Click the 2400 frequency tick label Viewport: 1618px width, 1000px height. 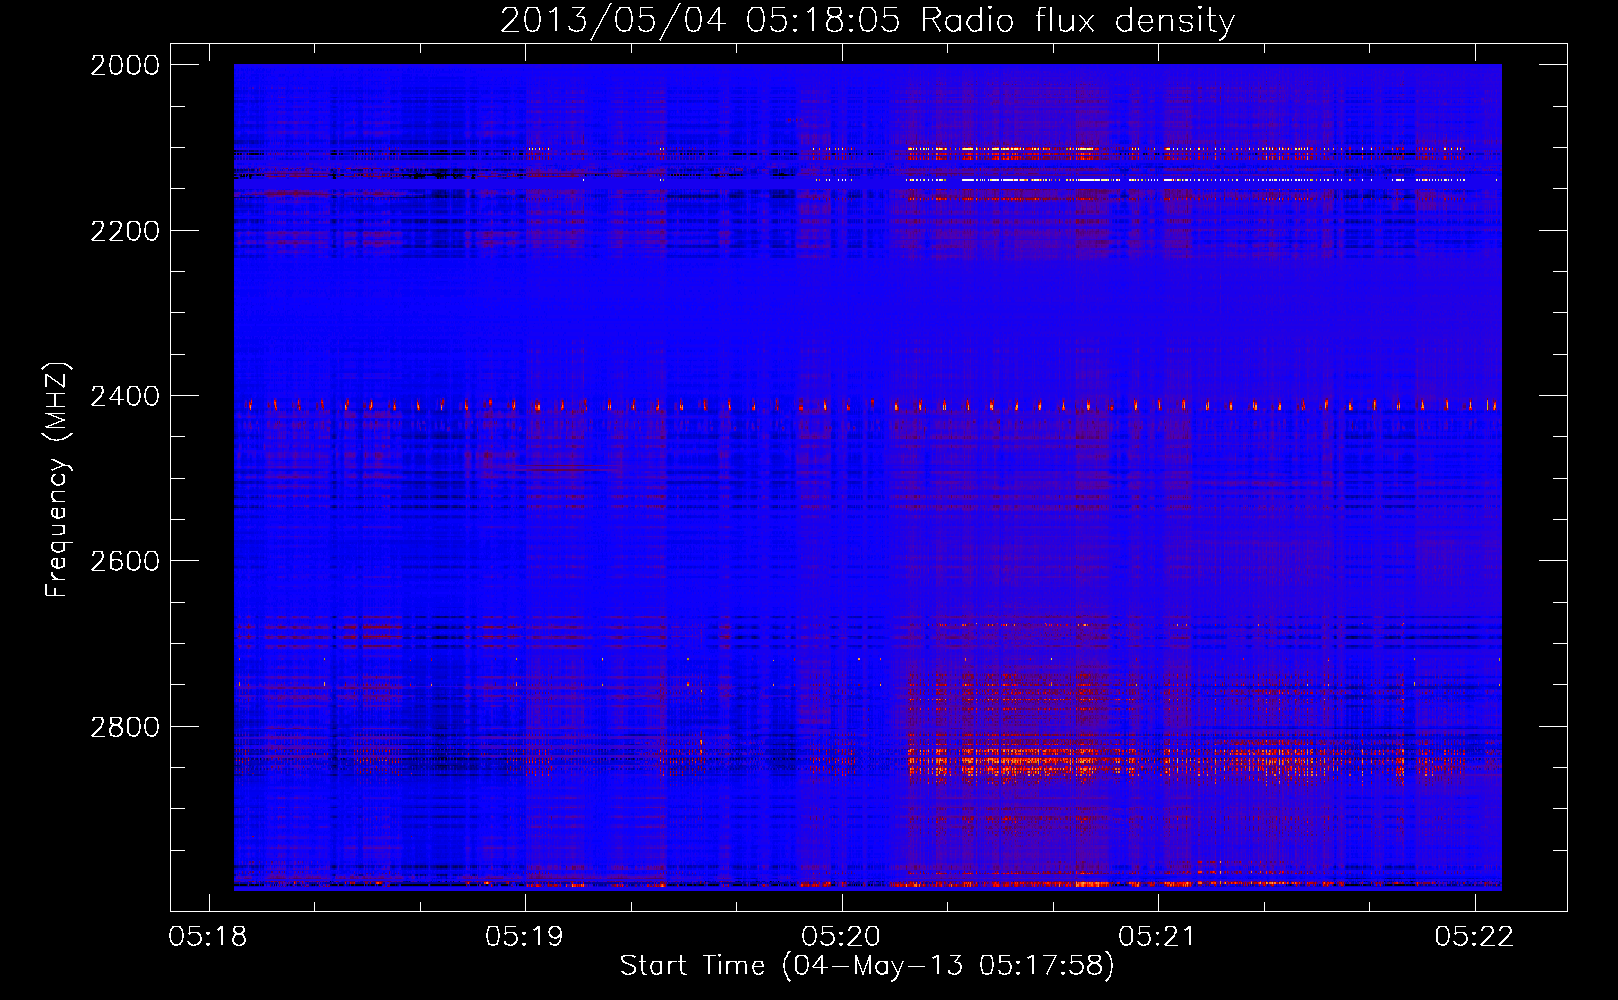(x=125, y=397)
